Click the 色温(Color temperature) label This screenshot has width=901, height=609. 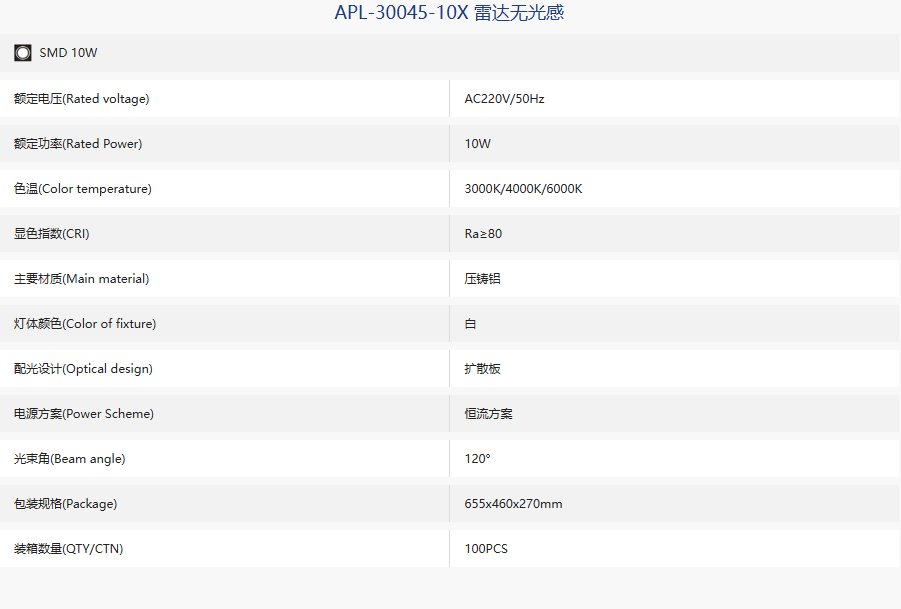click(x=83, y=188)
